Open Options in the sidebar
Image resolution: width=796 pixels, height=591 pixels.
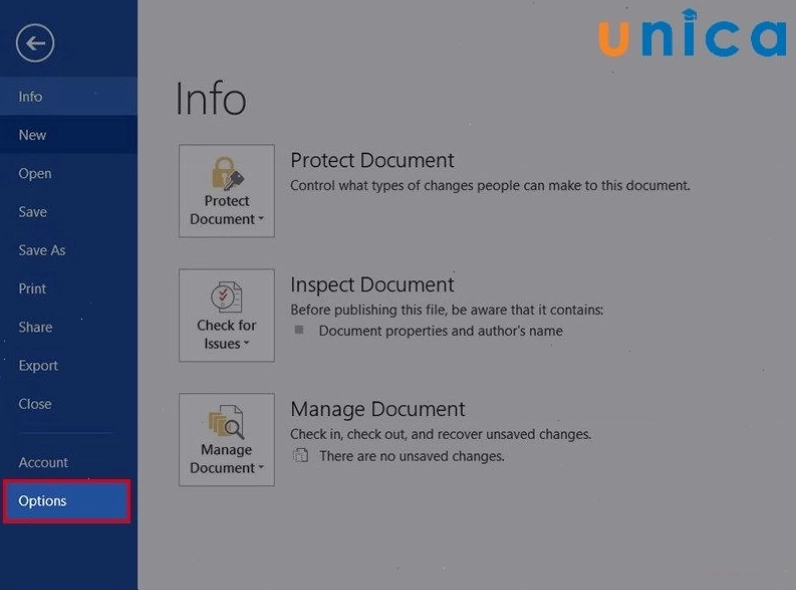coord(67,501)
